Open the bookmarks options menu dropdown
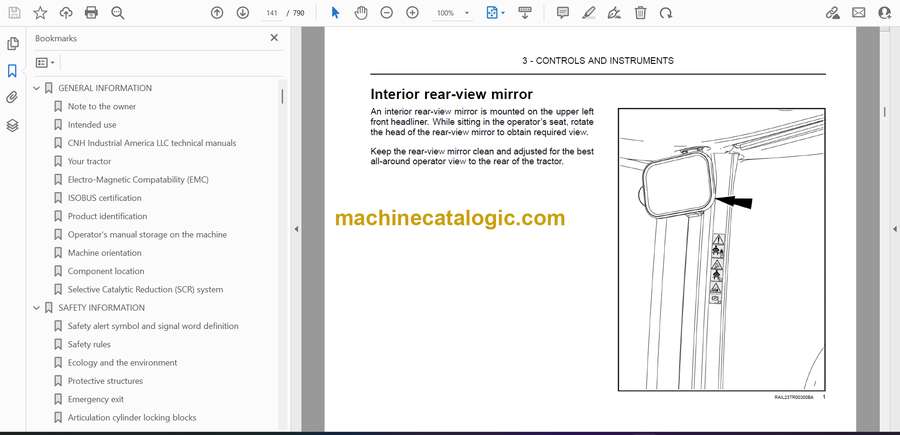Viewport: 900px width, 435px height. [46, 62]
